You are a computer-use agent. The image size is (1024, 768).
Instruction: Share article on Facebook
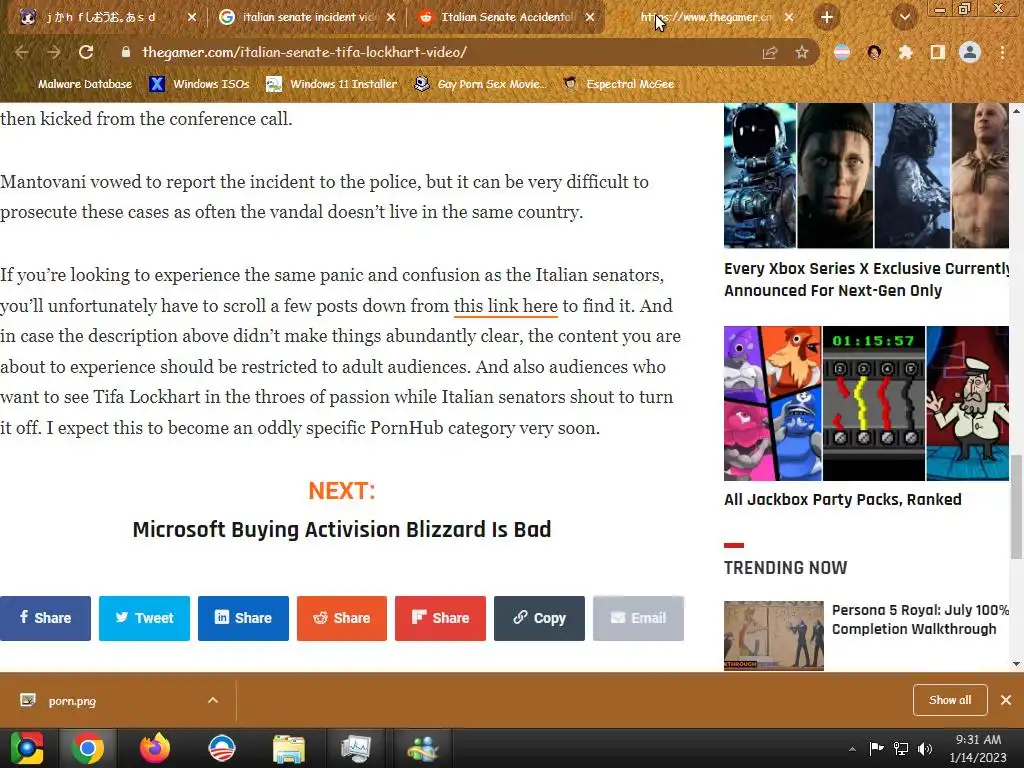(45, 618)
